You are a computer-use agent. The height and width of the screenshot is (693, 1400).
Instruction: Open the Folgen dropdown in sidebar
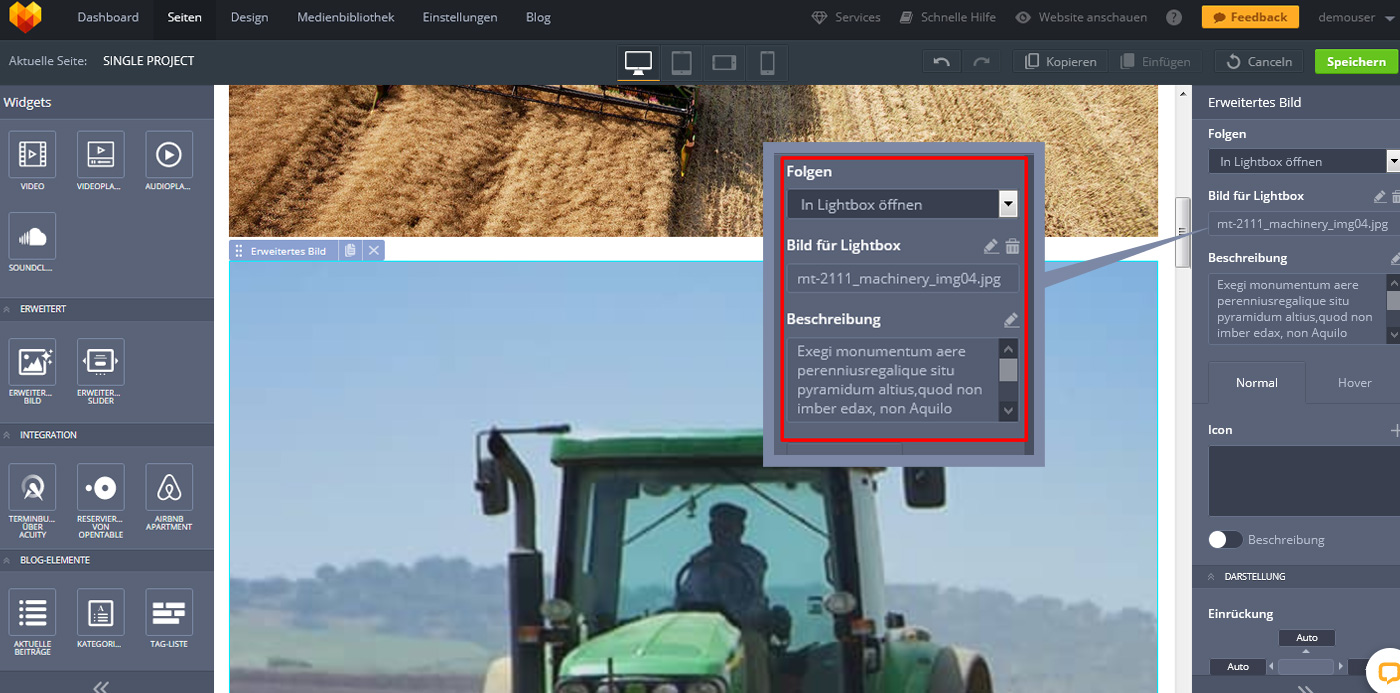coord(1300,161)
